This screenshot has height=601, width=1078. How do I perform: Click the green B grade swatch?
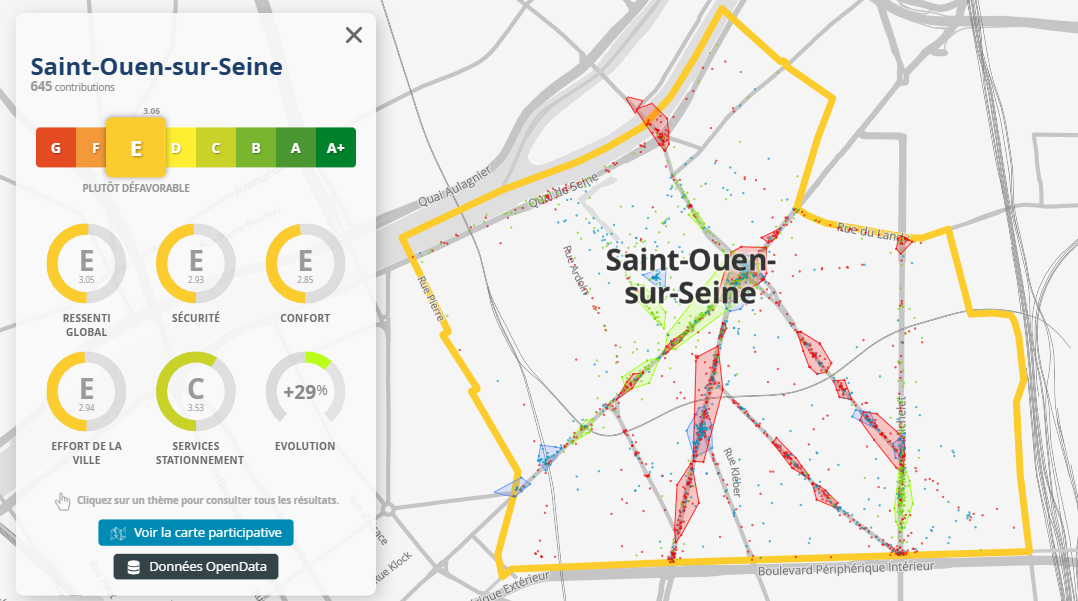coord(256,148)
